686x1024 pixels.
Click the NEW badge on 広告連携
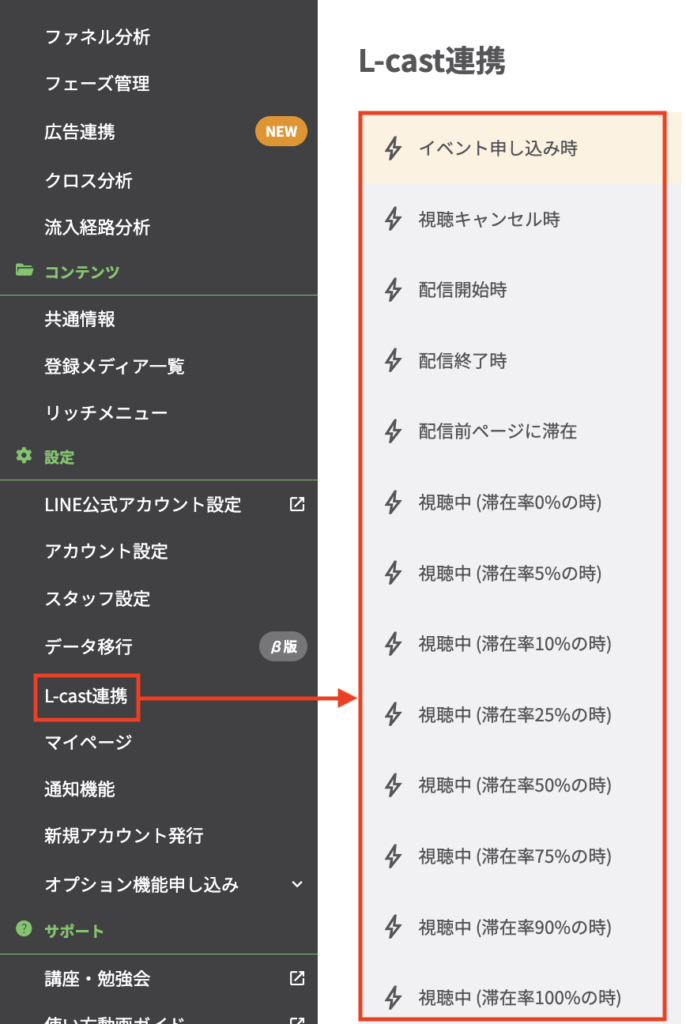pos(281,131)
